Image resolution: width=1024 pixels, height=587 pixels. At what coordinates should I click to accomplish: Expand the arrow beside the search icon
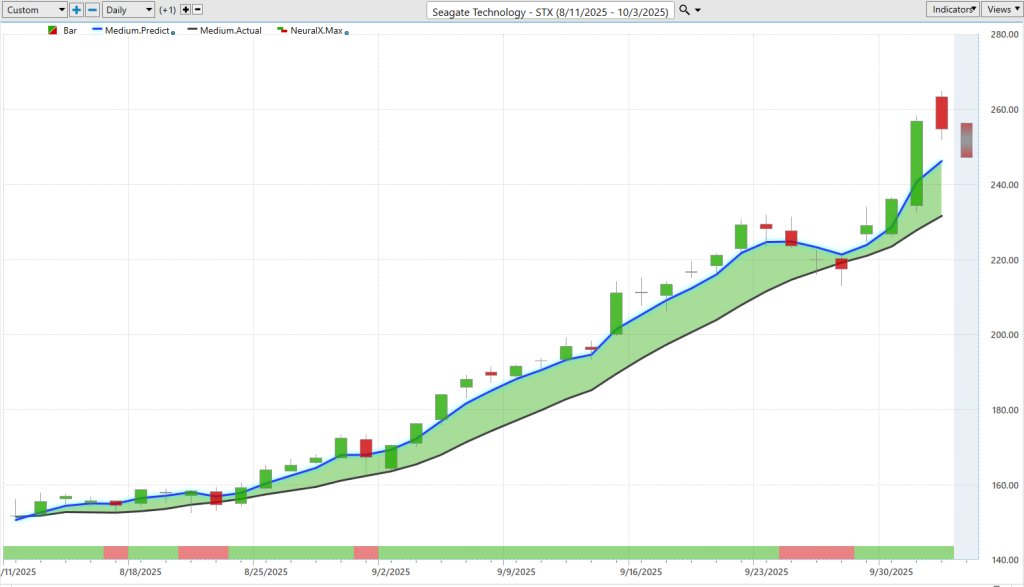coord(698,10)
